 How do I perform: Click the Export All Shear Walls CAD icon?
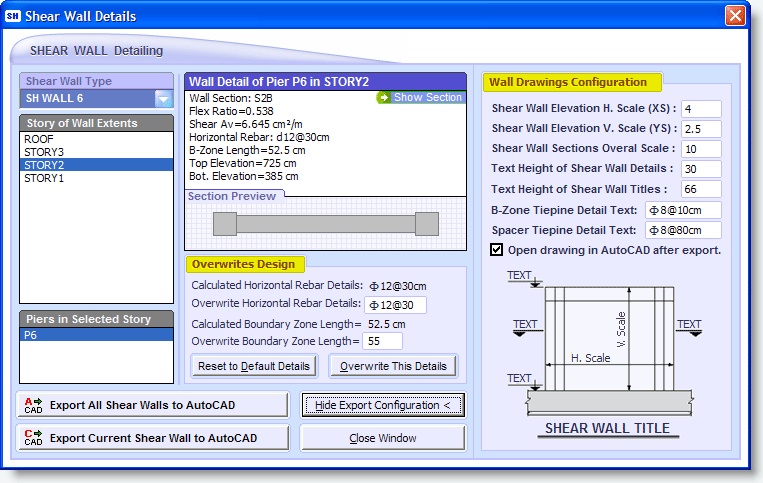tap(33, 405)
